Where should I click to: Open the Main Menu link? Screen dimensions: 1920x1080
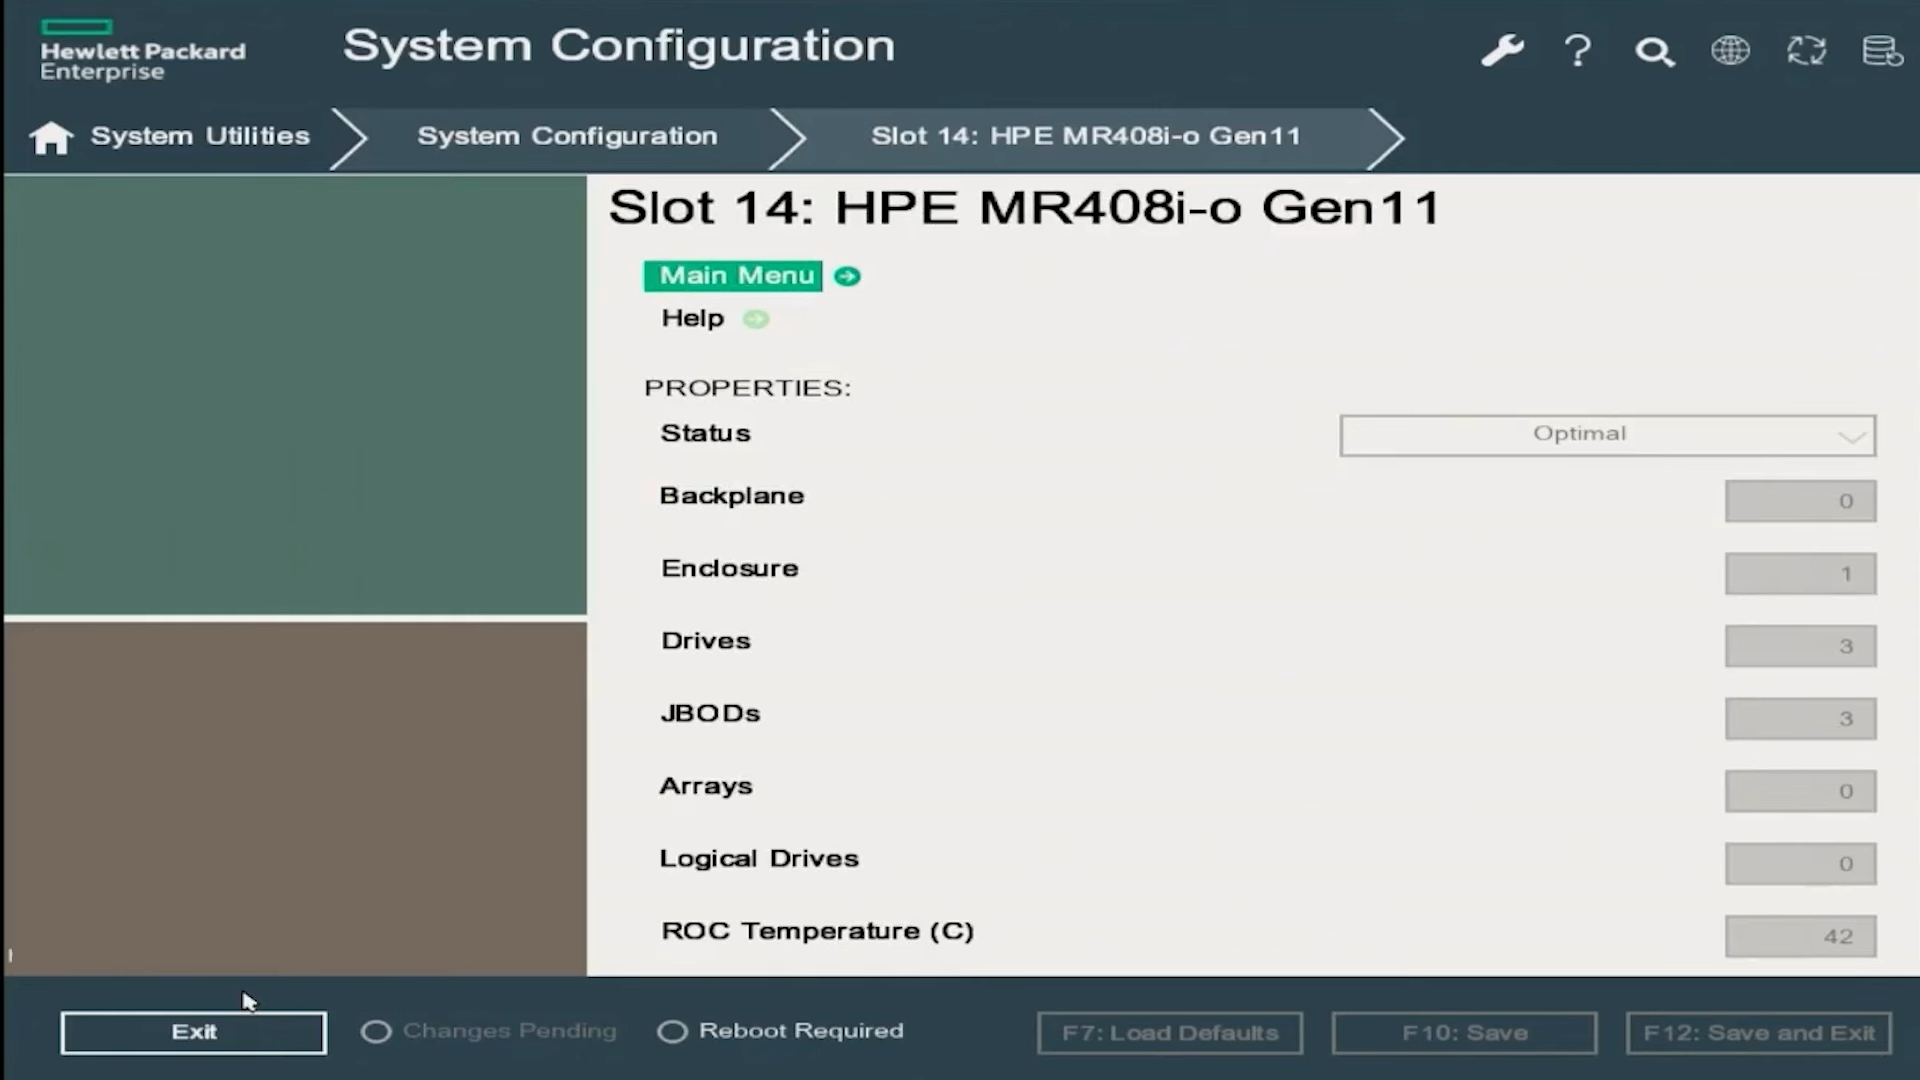pyautogui.click(x=736, y=276)
